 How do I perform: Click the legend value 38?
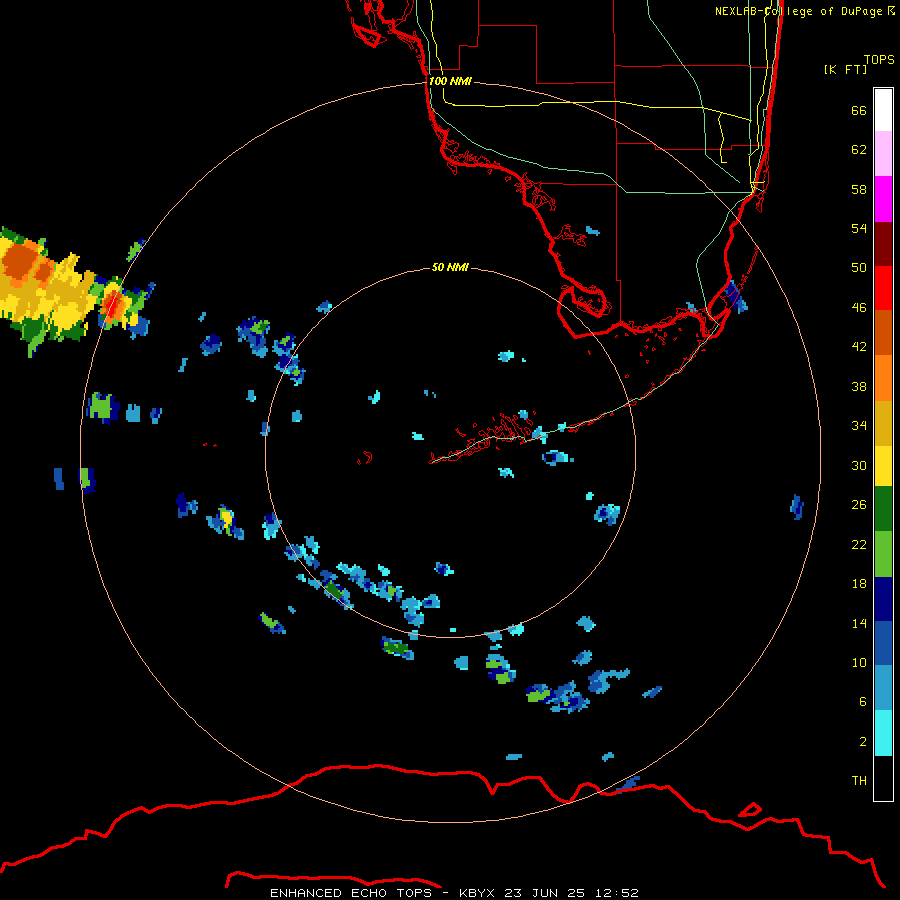(x=859, y=386)
